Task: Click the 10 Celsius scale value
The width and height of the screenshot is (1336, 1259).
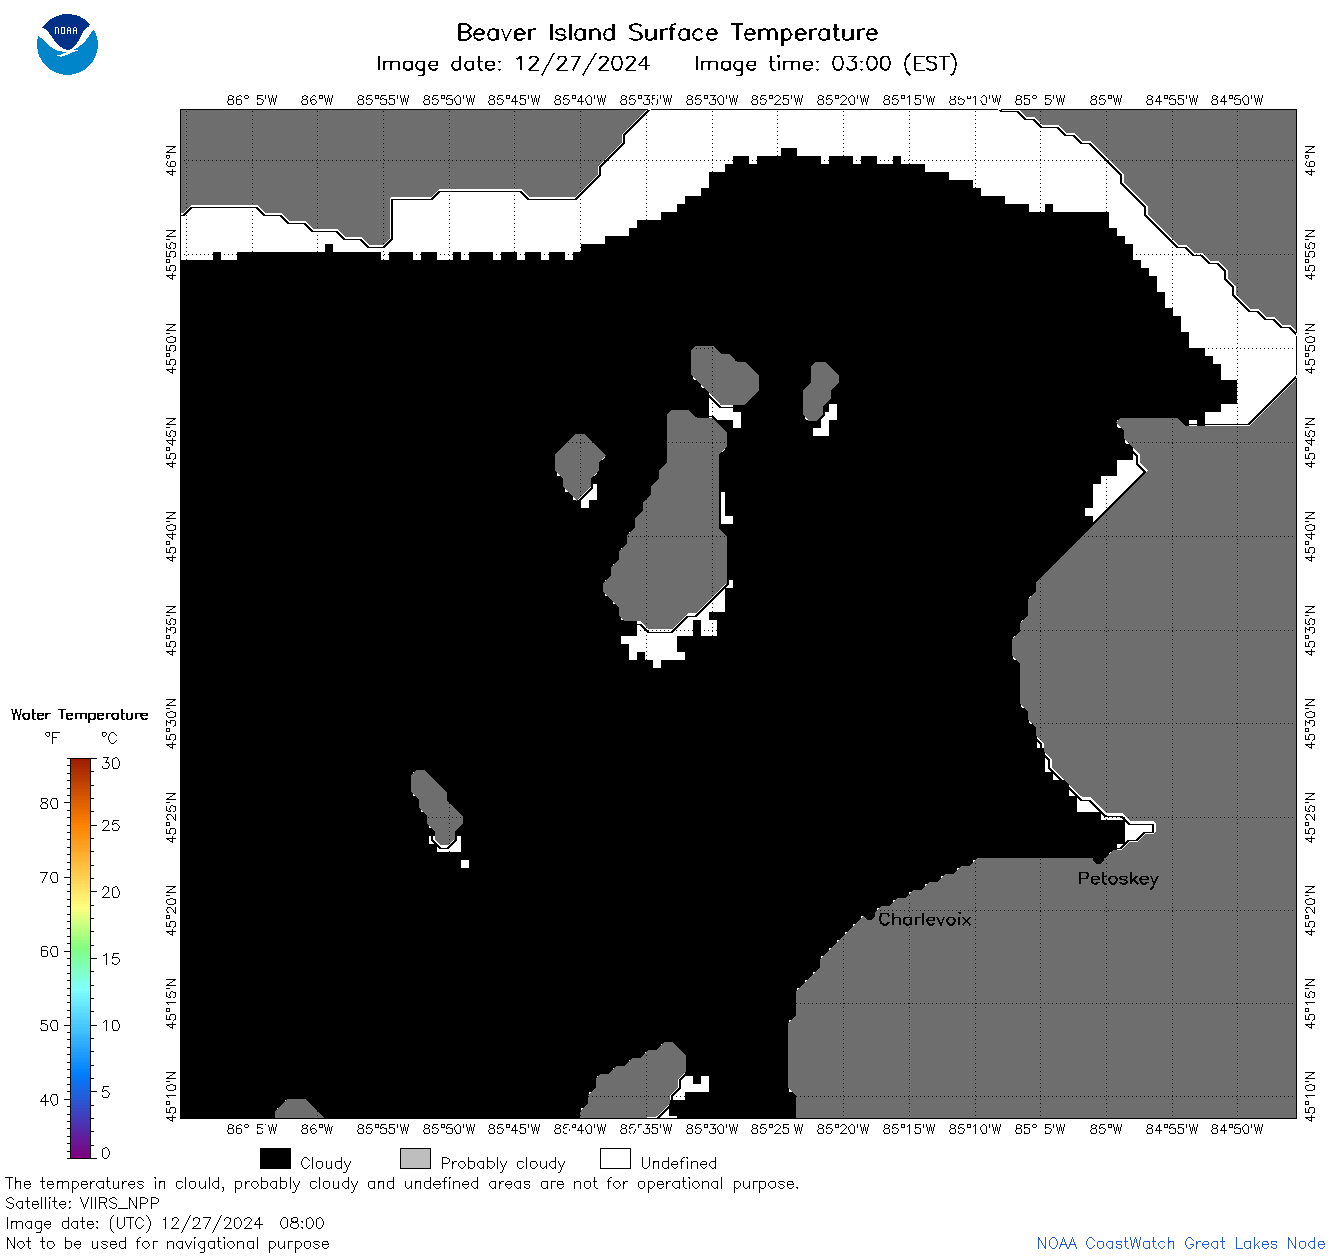Action: (x=111, y=1025)
